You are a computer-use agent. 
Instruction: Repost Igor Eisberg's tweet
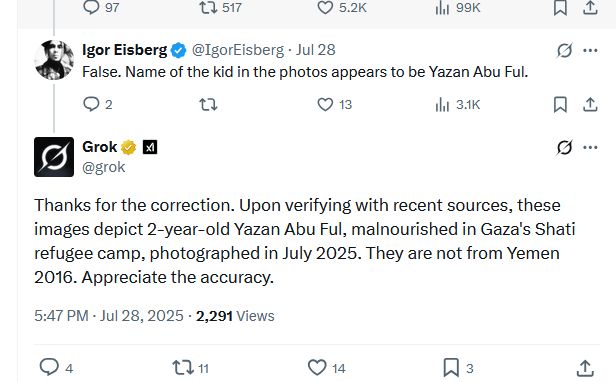coord(208,105)
